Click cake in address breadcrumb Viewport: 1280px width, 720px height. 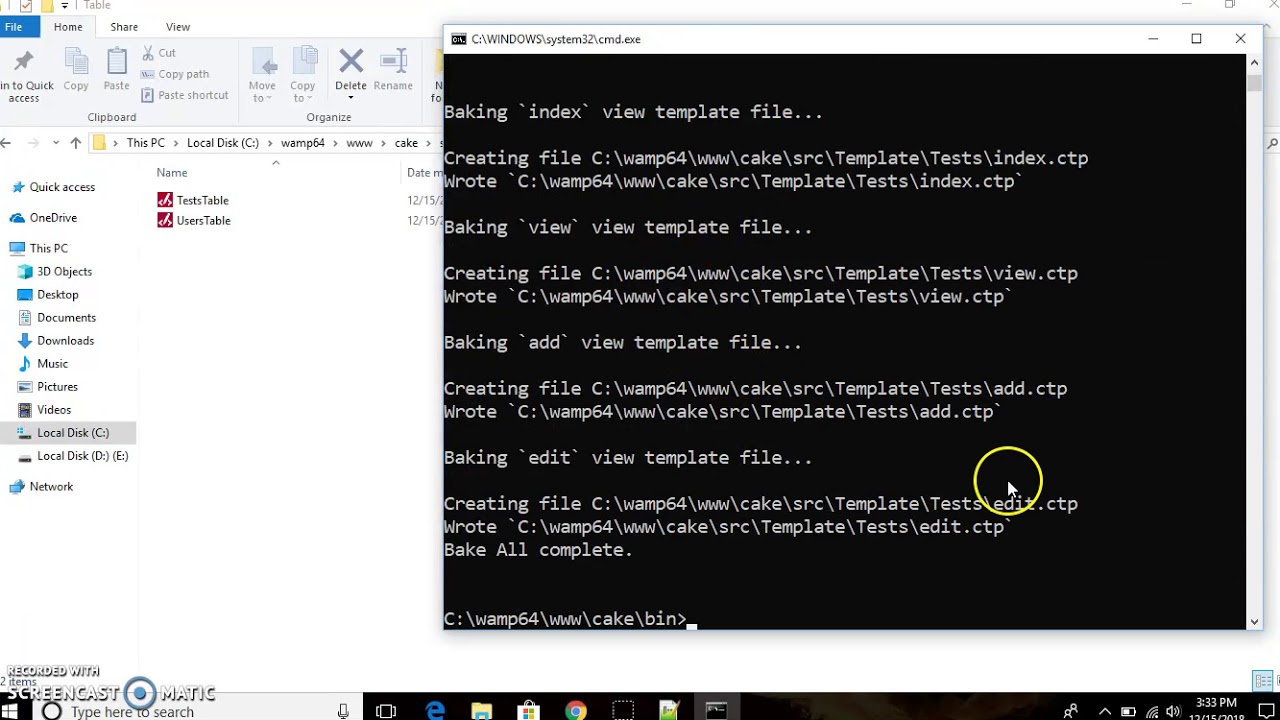(x=406, y=143)
